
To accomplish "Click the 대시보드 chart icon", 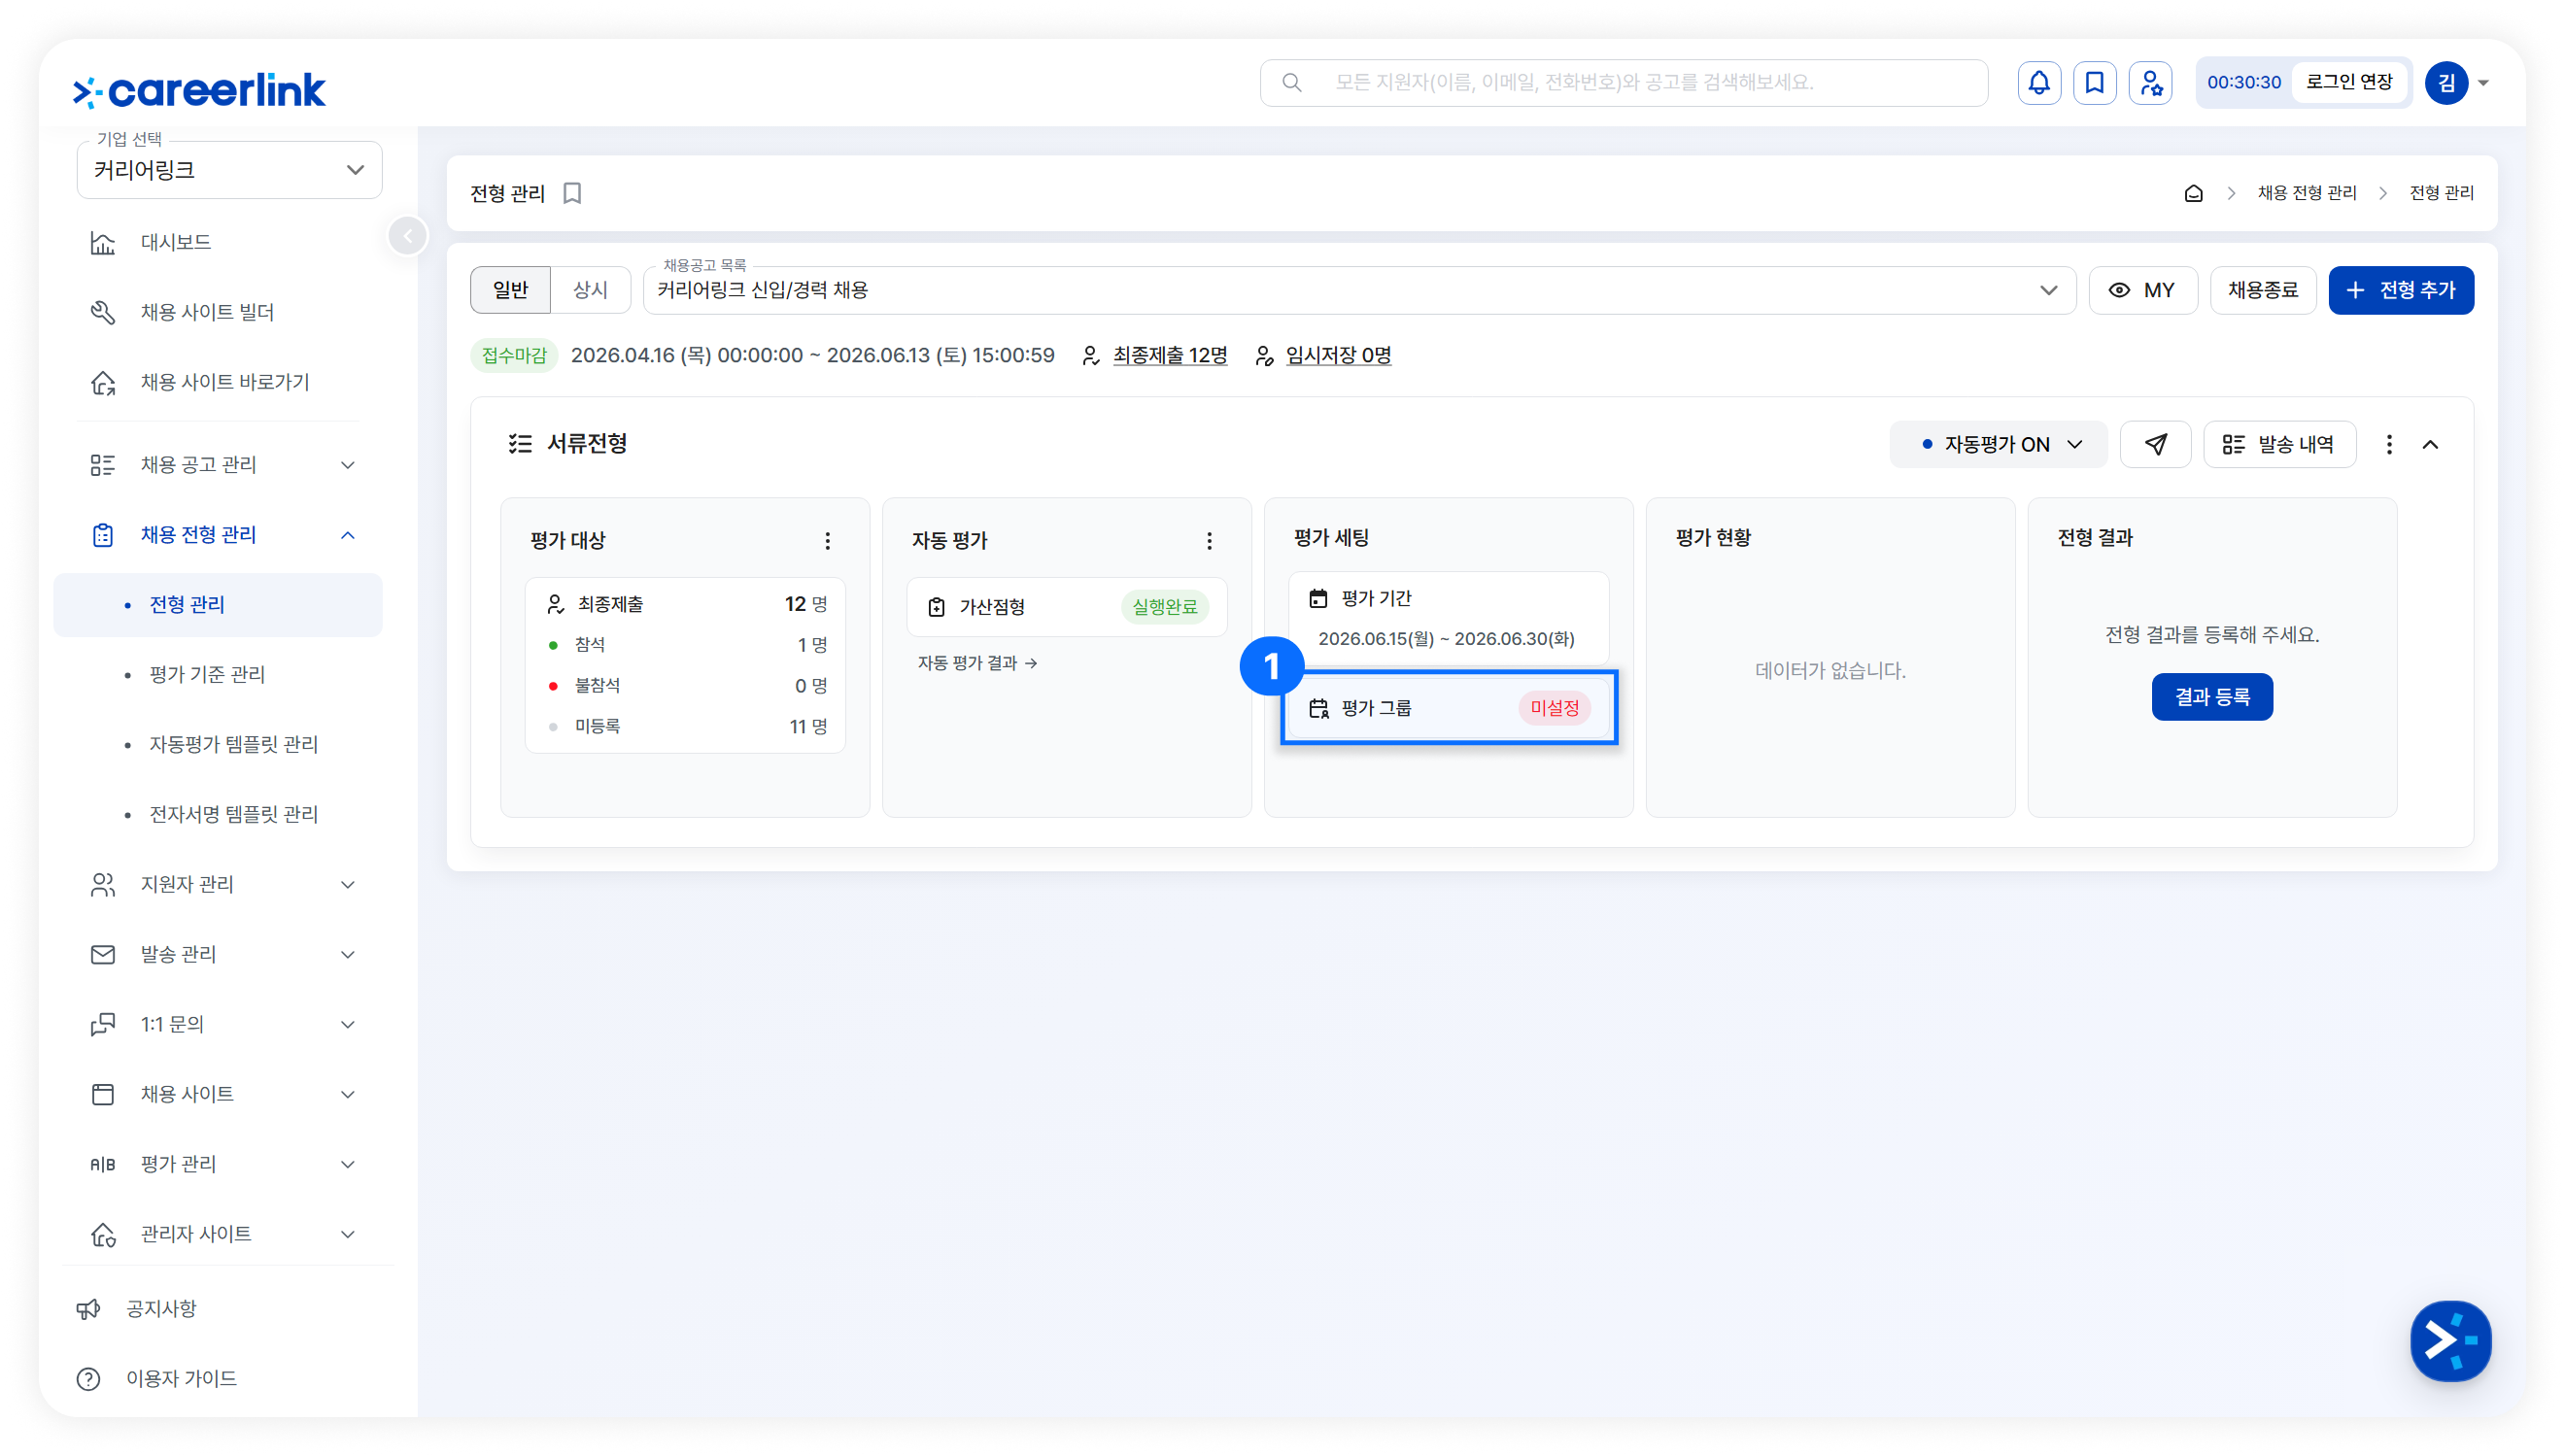I will click(103, 243).
